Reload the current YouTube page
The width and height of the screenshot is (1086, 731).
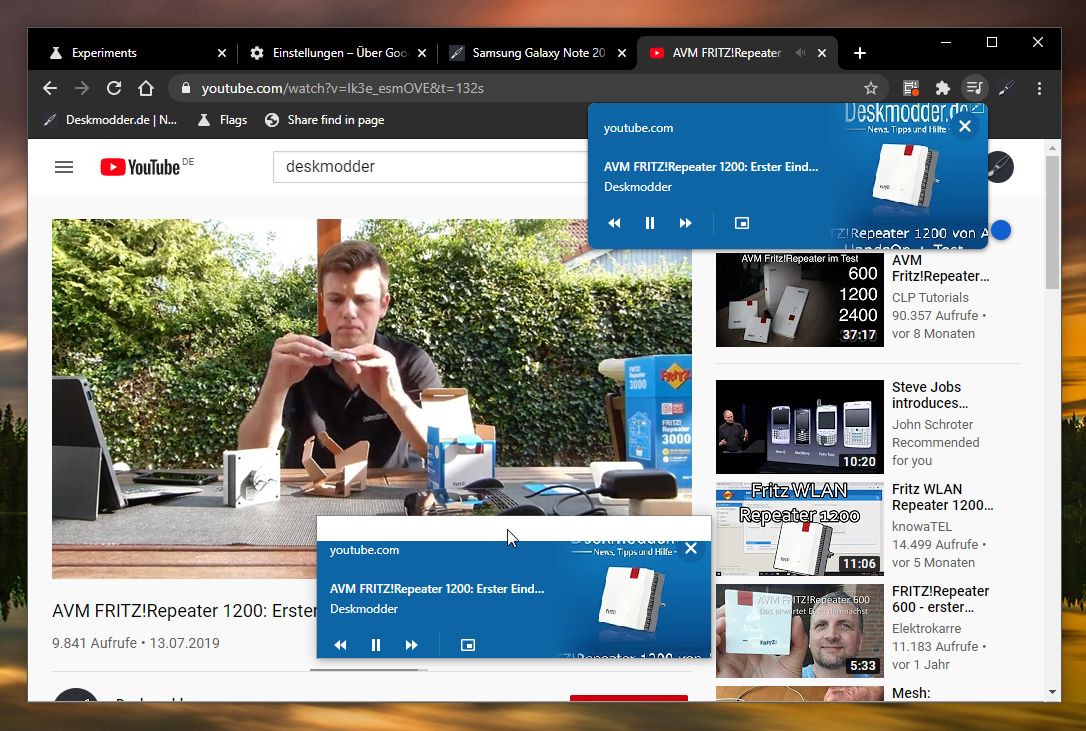pyautogui.click(x=114, y=88)
